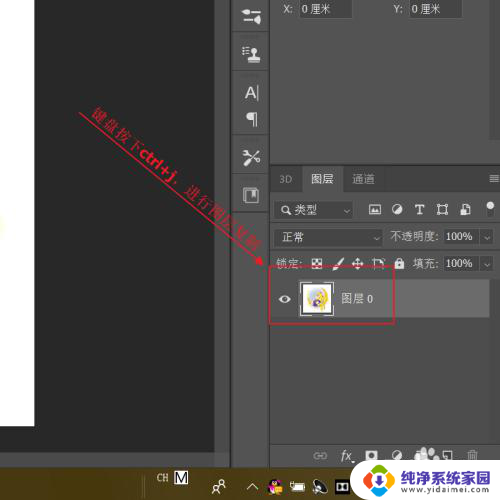Open the Tool Presets panel icon
The height and width of the screenshot is (500, 500).
pos(251,158)
